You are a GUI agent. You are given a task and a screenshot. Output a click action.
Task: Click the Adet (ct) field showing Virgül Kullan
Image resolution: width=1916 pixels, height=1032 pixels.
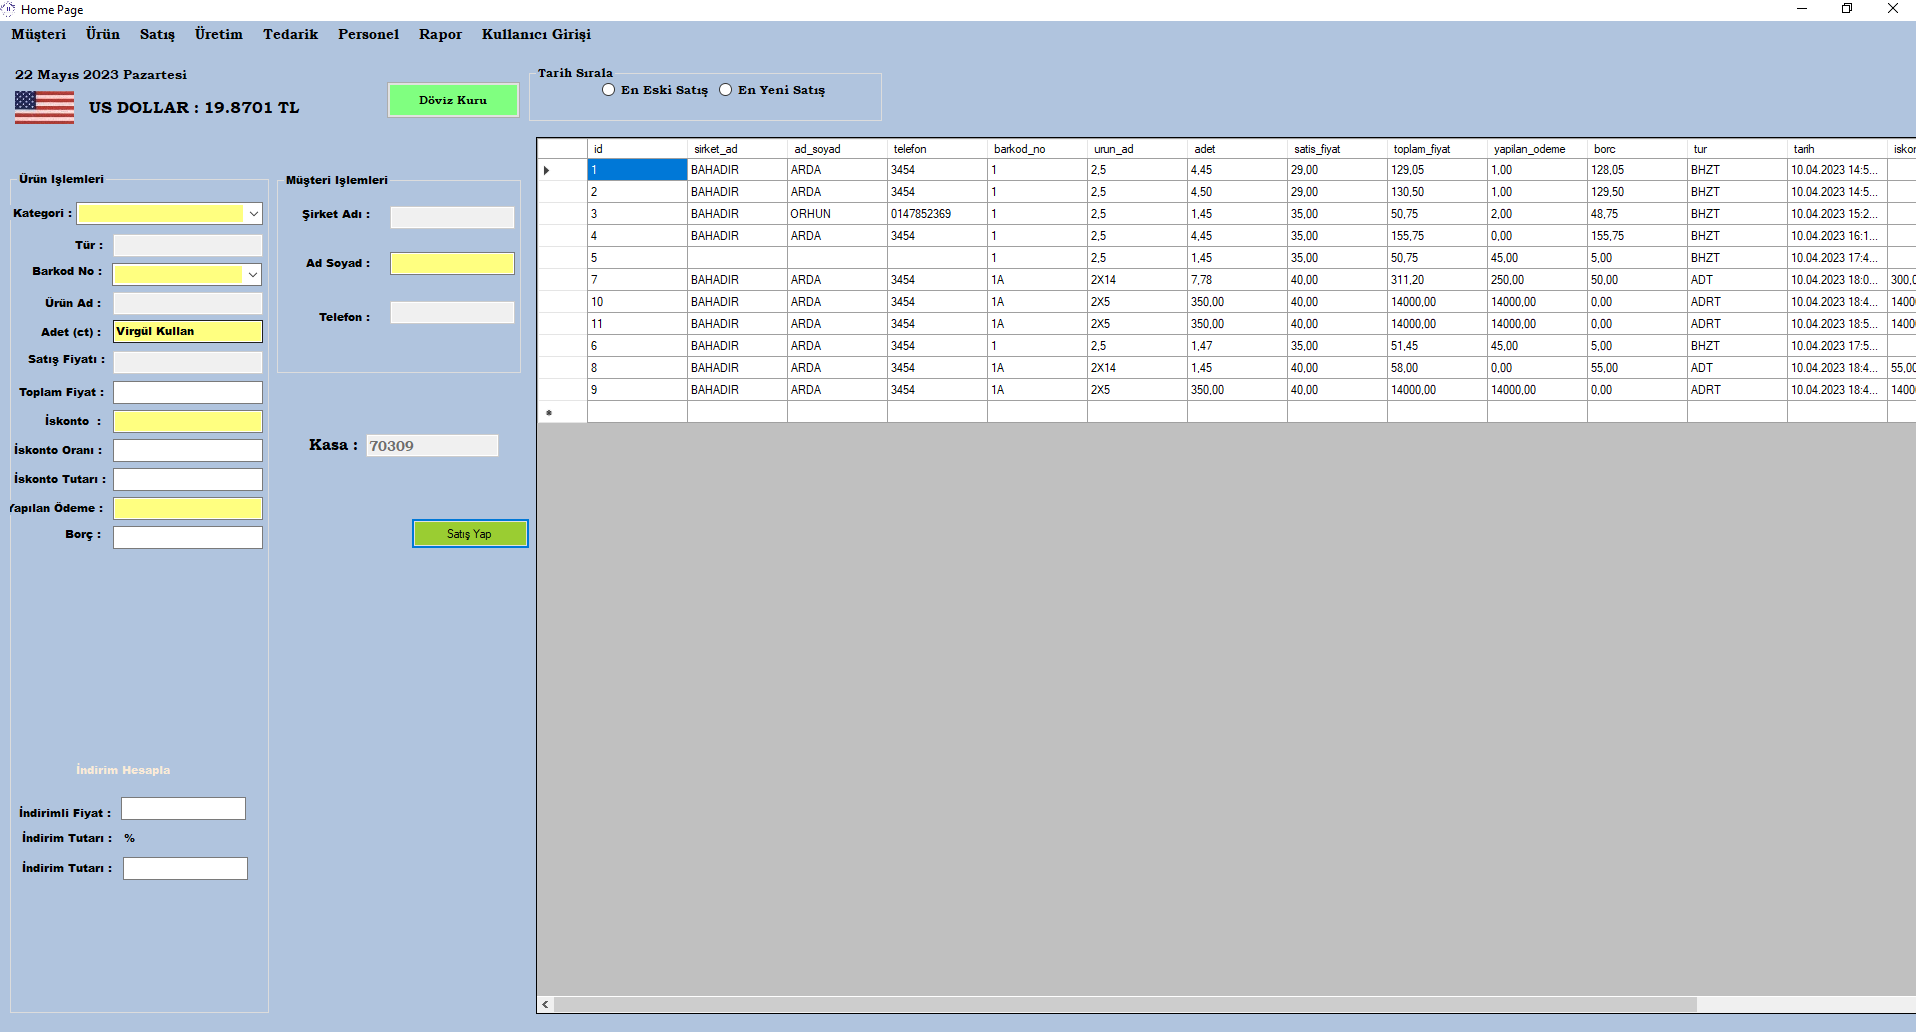pyautogui.click(x=188, y=331)
